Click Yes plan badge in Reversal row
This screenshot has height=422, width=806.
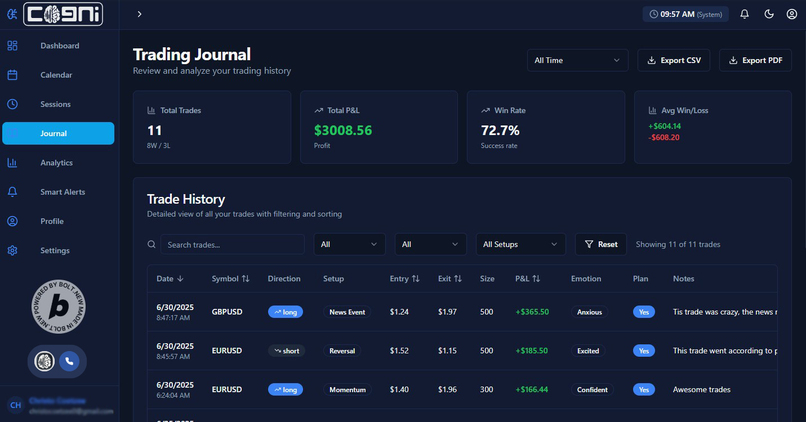644,351
